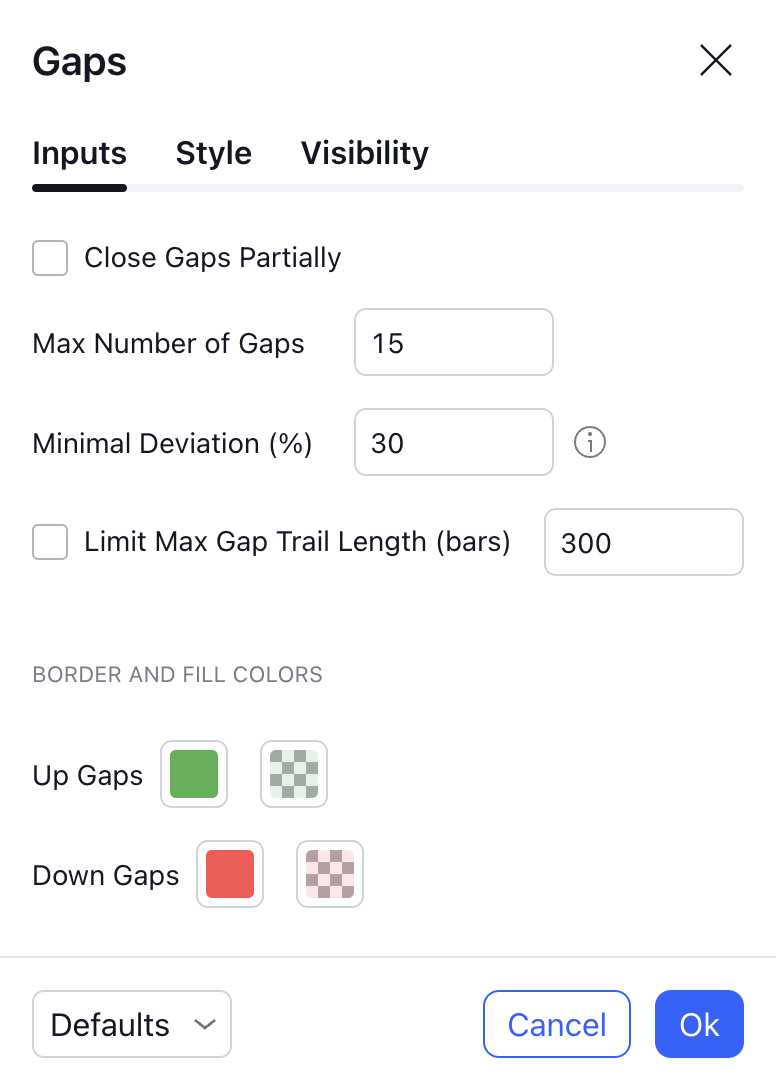776x1086 pixels.
Task: Open Up Gaps checkered fill color swatch
Action: pyautogui.click(x=294, y=774)
